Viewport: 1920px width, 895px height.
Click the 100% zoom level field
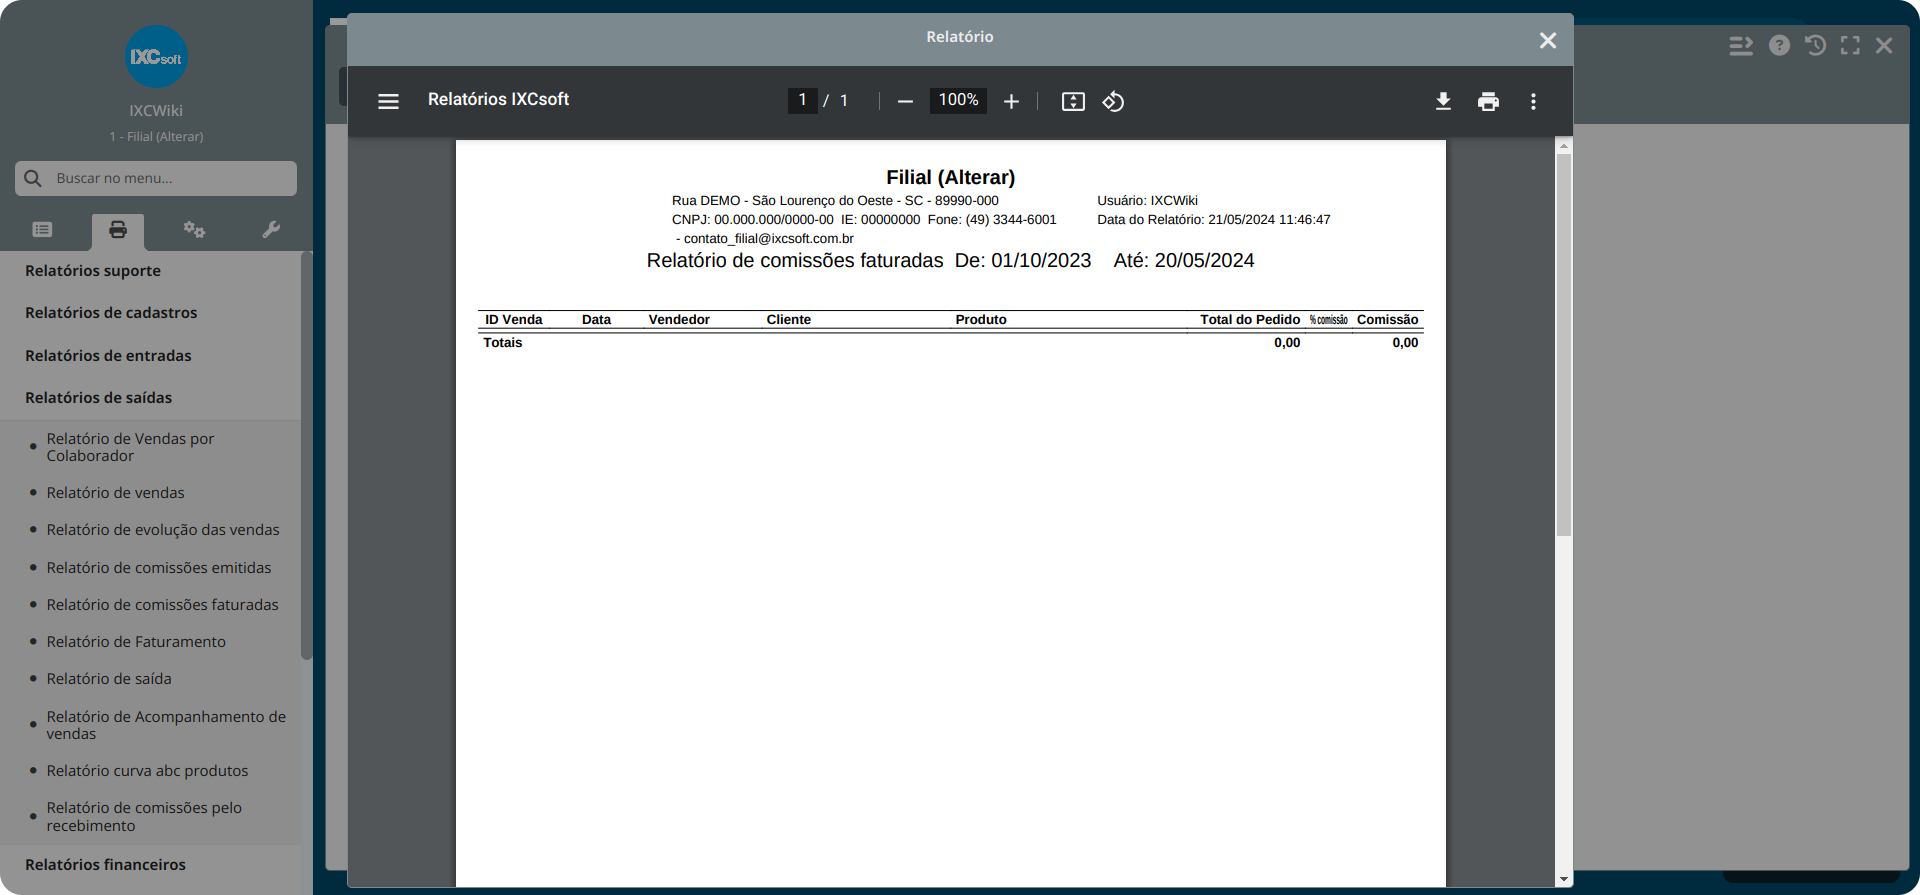pos(958,100)
